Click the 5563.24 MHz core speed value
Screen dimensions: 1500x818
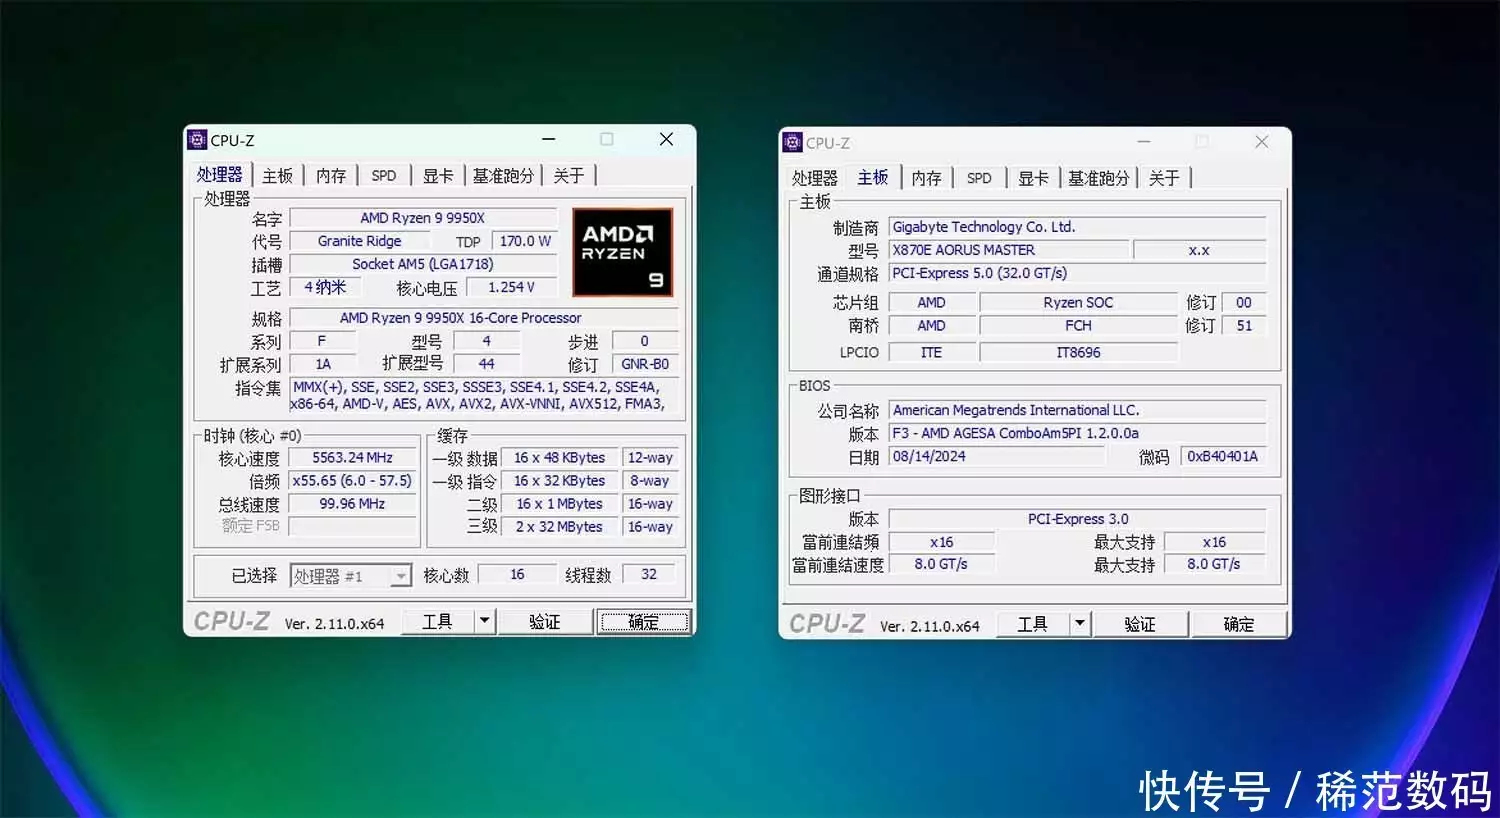352,457
